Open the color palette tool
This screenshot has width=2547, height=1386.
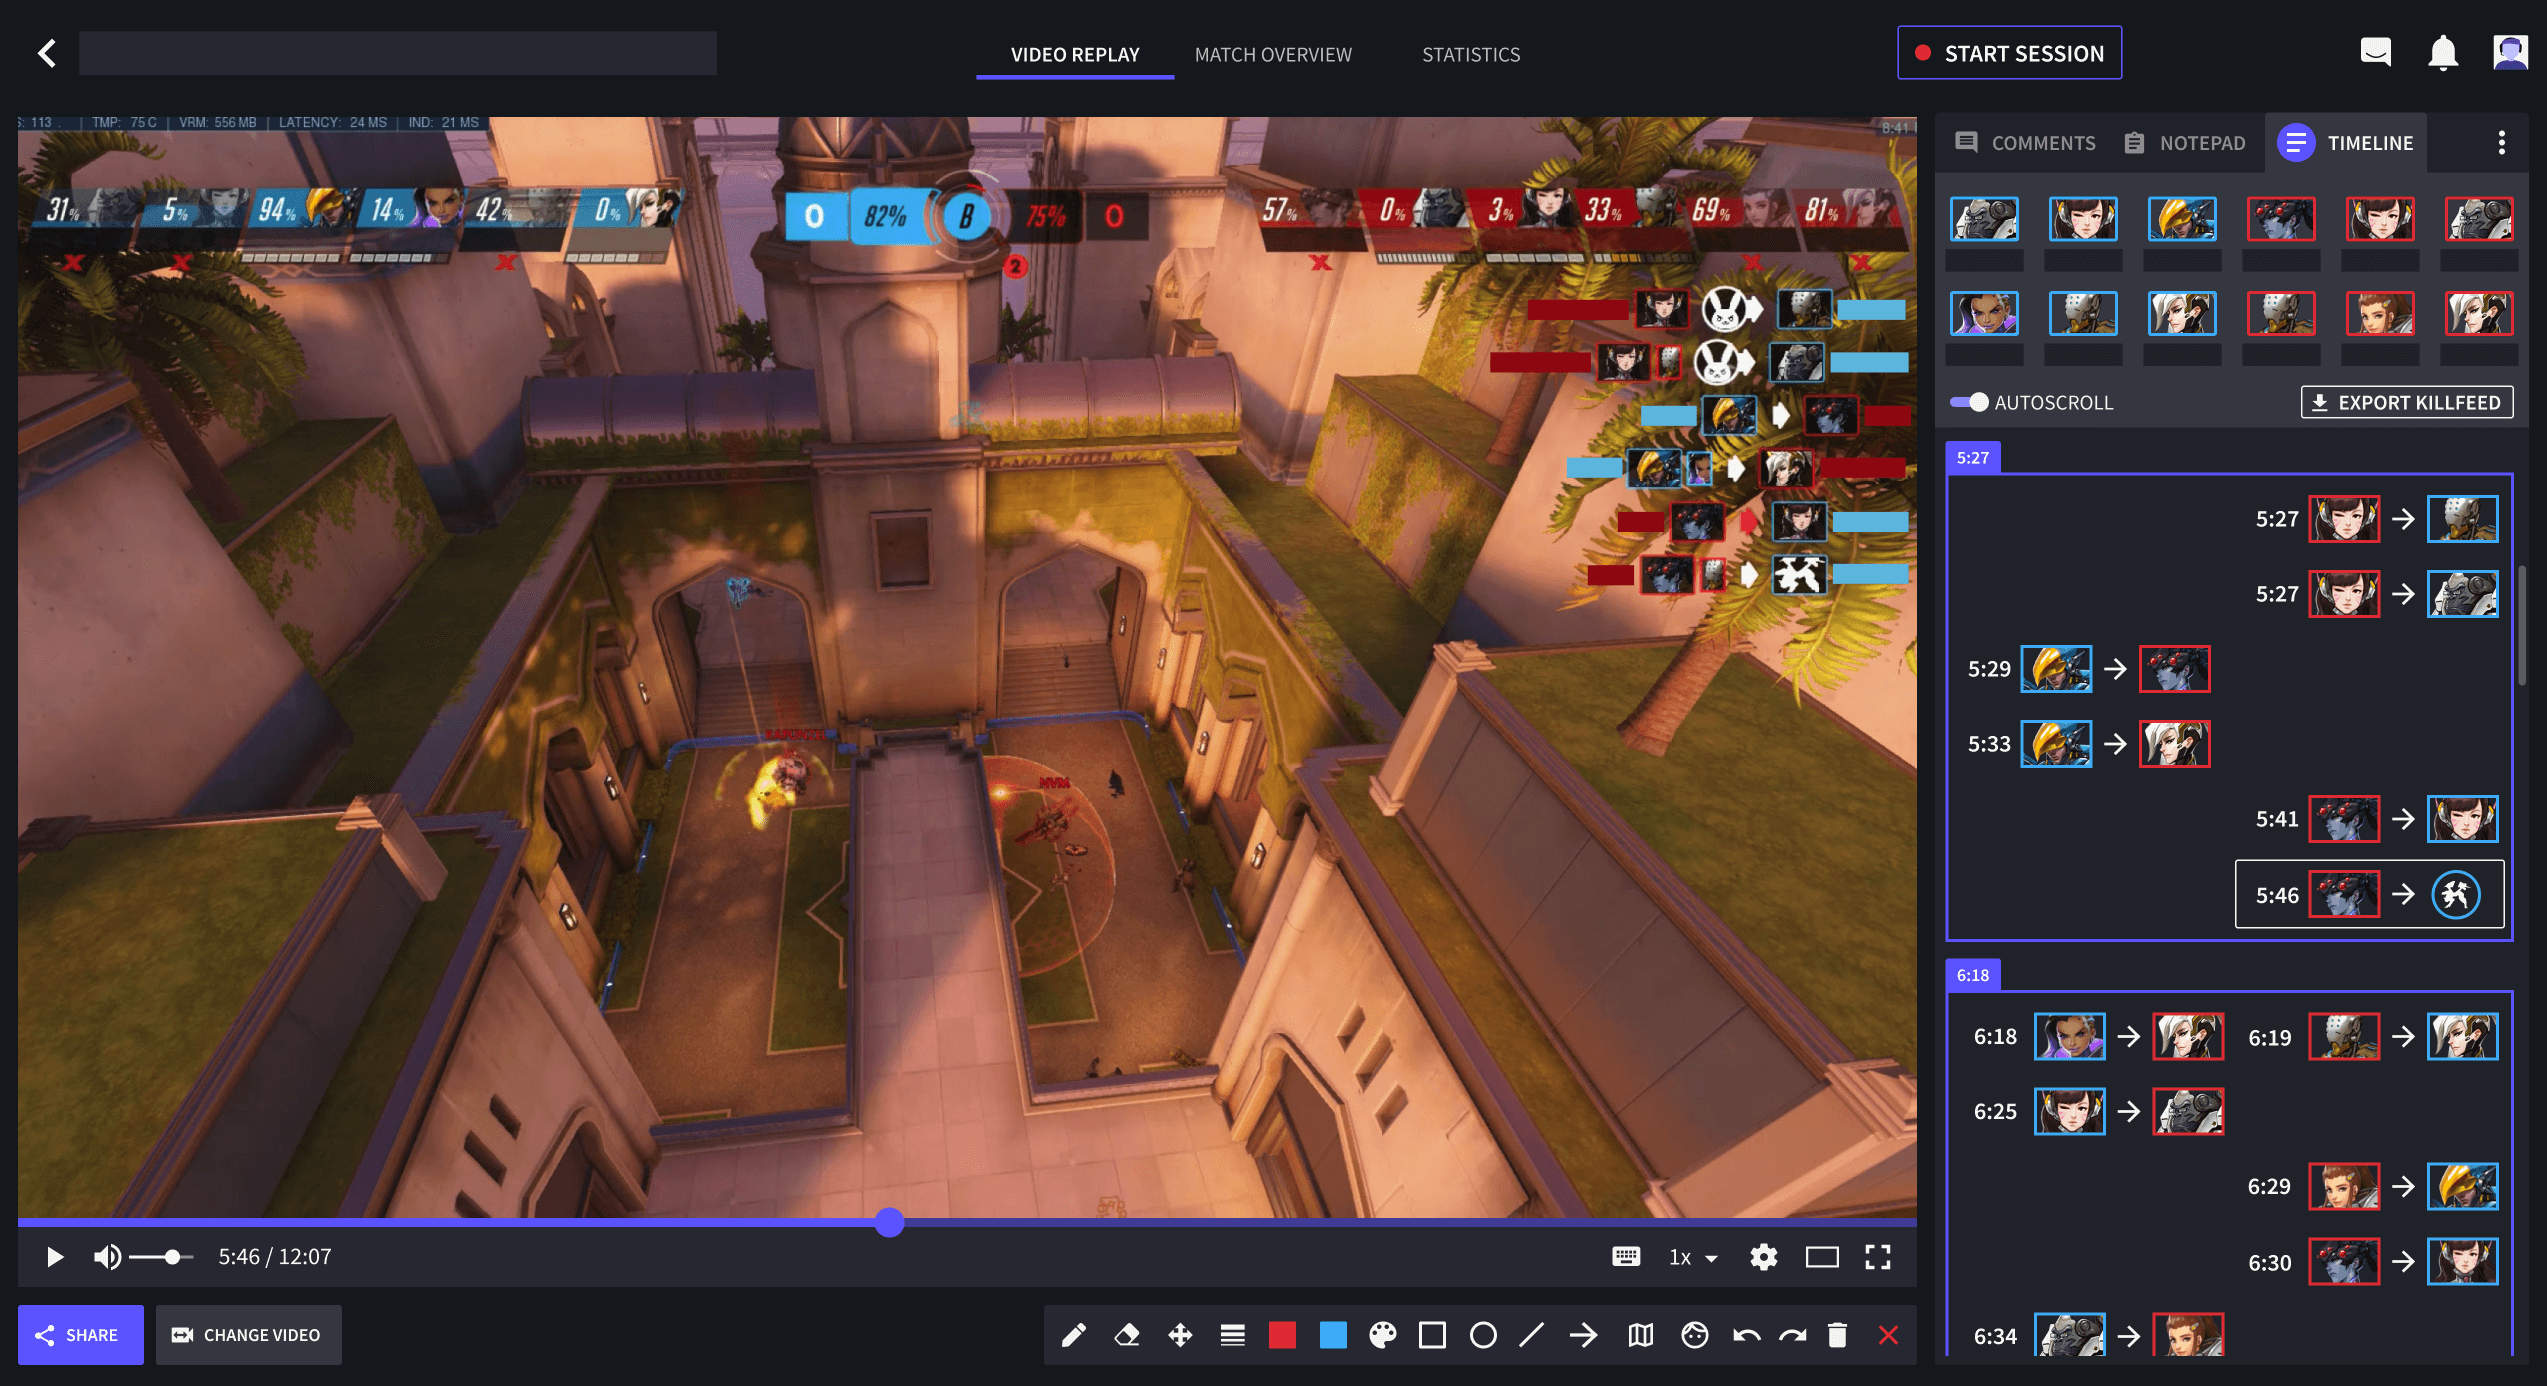point(1382,1334)
